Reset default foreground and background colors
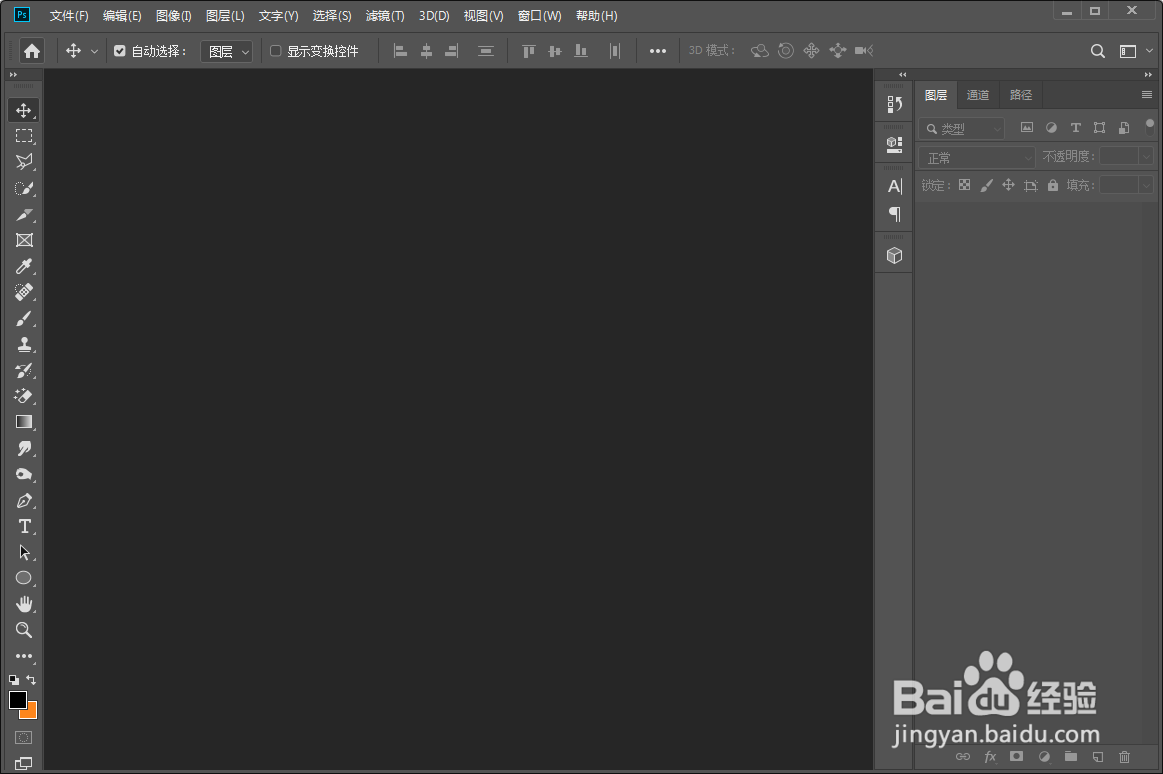This screenshot has height=774, width=1163. point(13,679)
